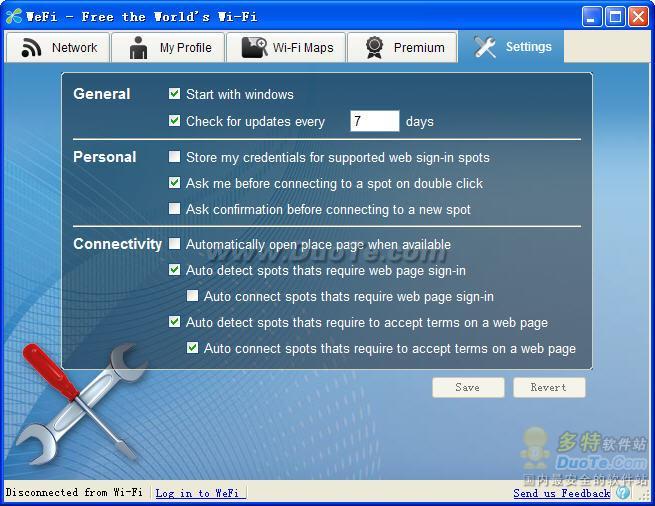
Task: Open the Network tab
Action: pos(58,47)
